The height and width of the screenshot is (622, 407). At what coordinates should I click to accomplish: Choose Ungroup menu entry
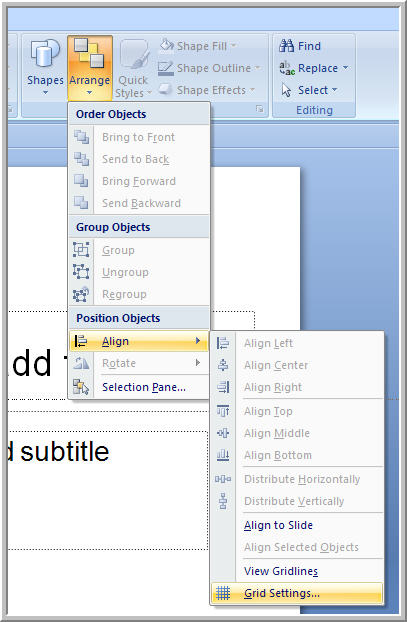139,272
